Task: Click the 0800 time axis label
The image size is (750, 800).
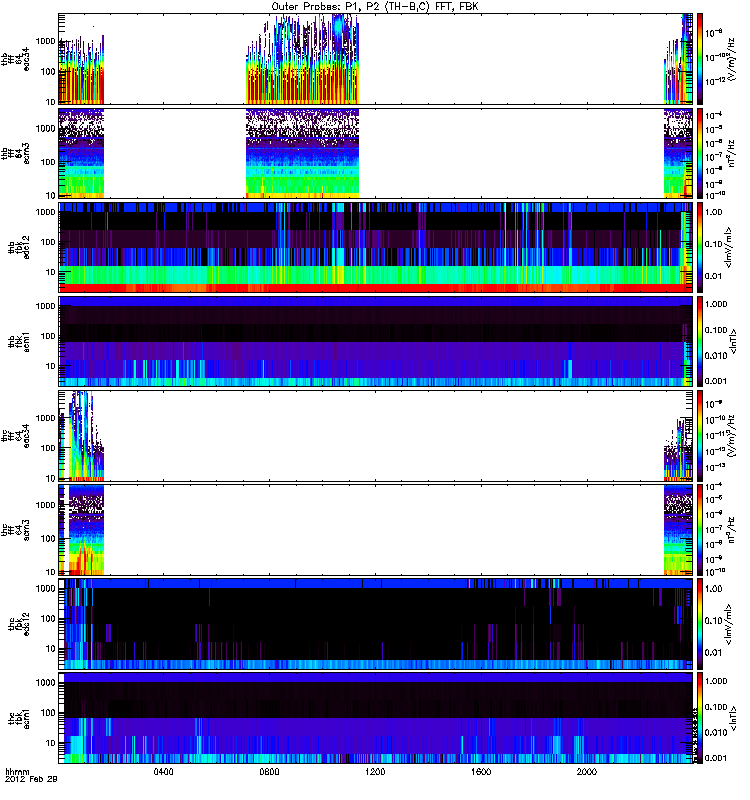Action: pyautogui.click(x=269, y=772)
